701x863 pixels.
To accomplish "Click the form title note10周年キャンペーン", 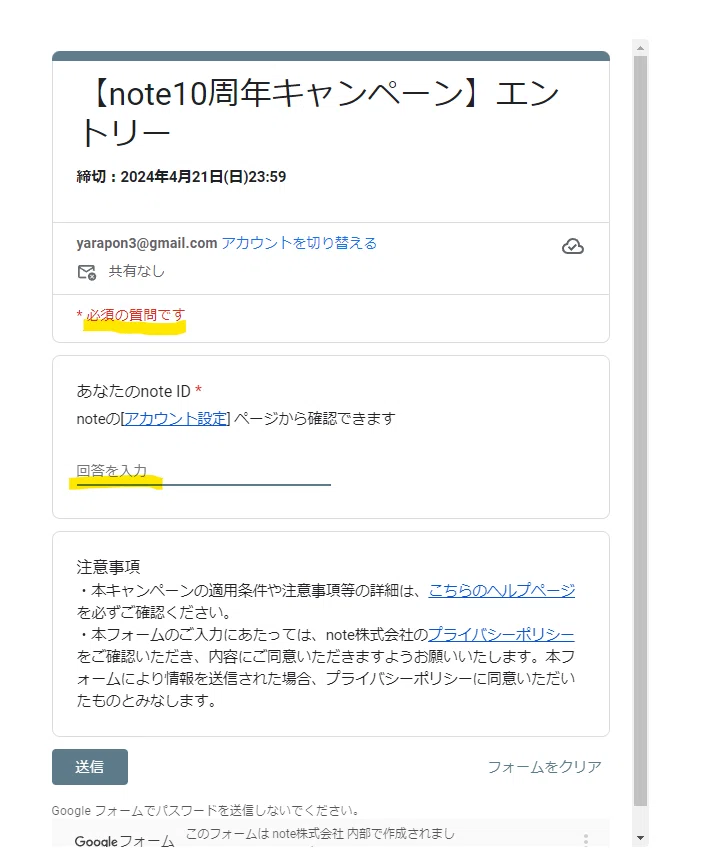I will (320, 113).
